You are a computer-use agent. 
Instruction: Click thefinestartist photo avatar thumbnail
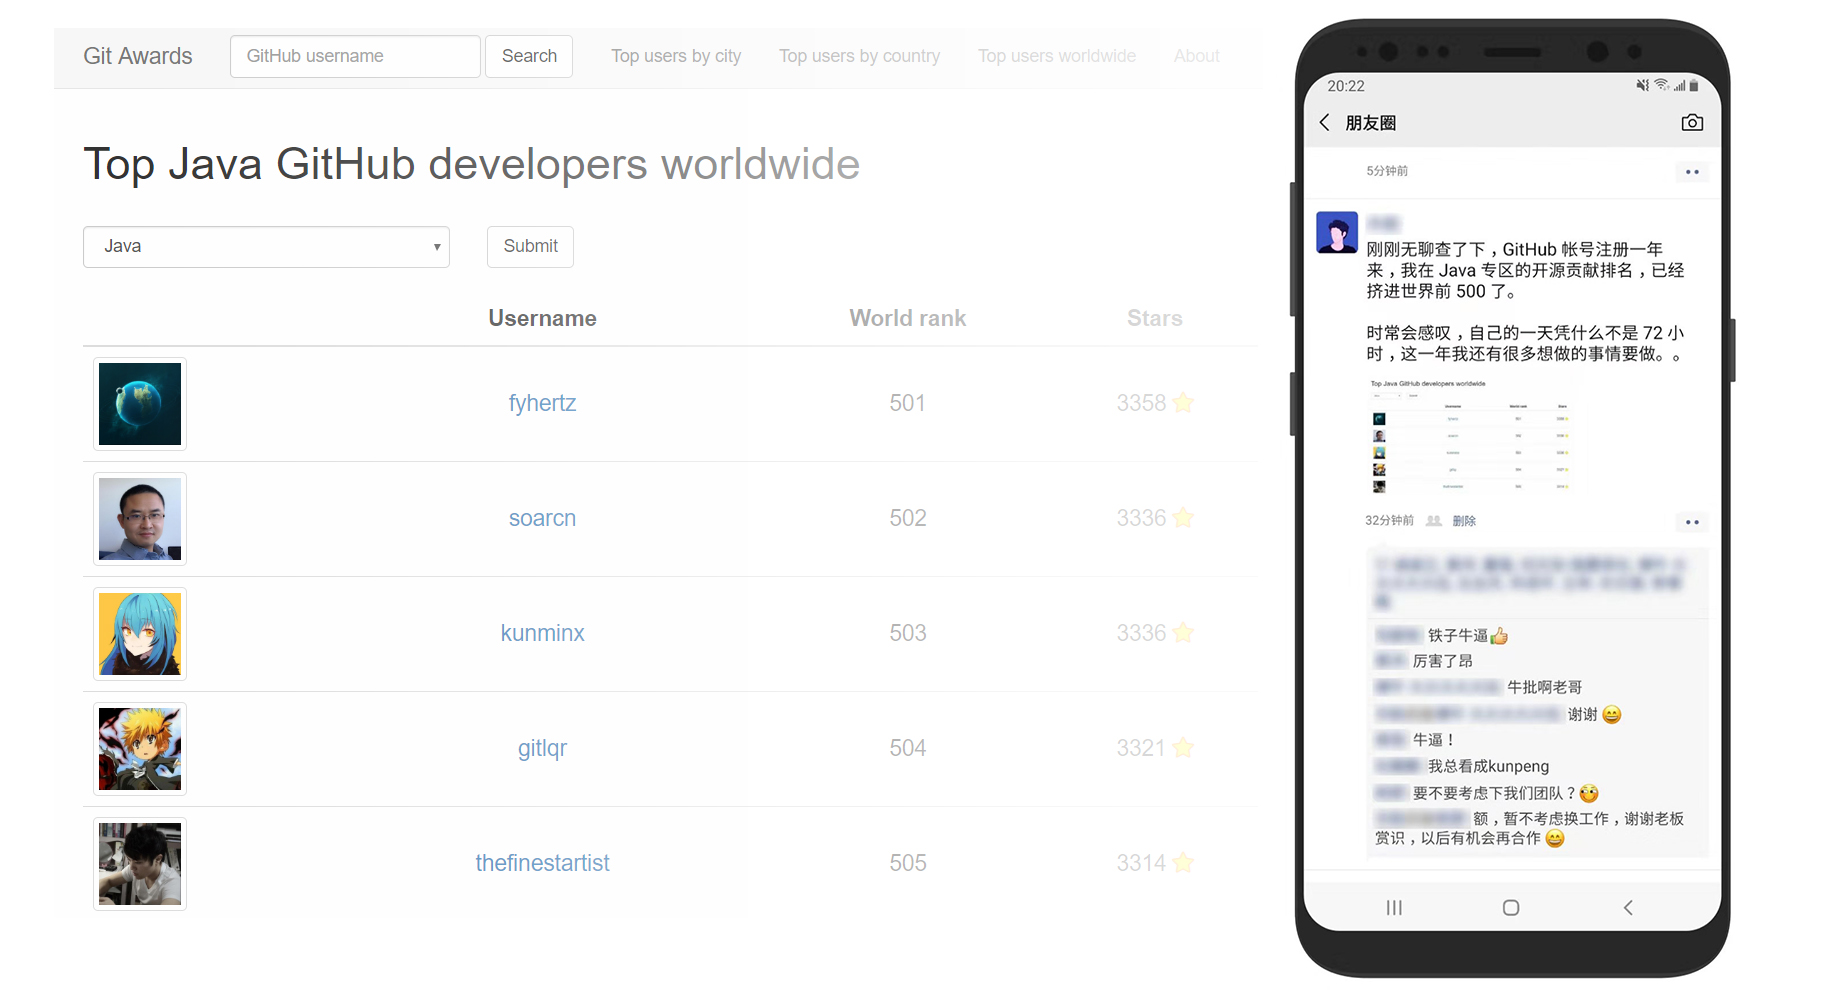click(140, 864)
